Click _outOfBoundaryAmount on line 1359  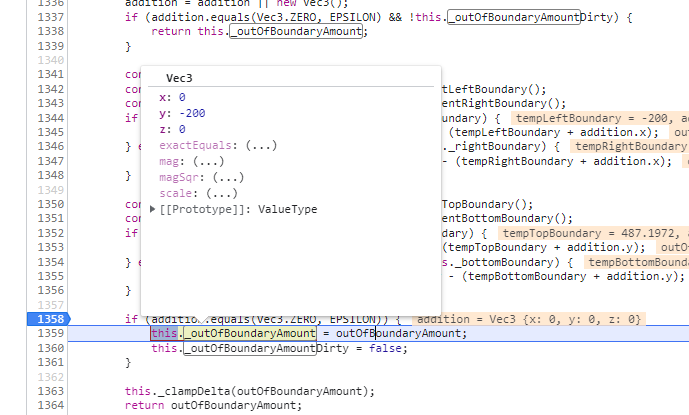point(250,333)
